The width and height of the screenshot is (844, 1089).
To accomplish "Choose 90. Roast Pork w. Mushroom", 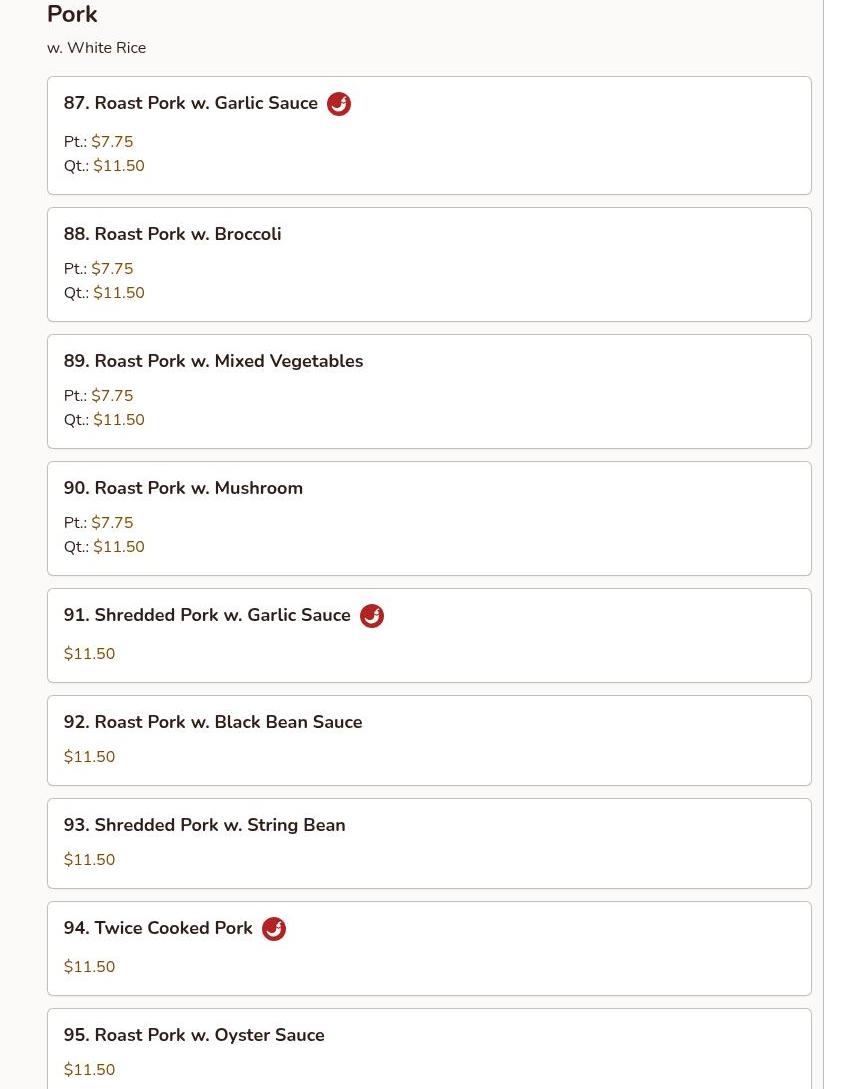I will coord(184,488).
